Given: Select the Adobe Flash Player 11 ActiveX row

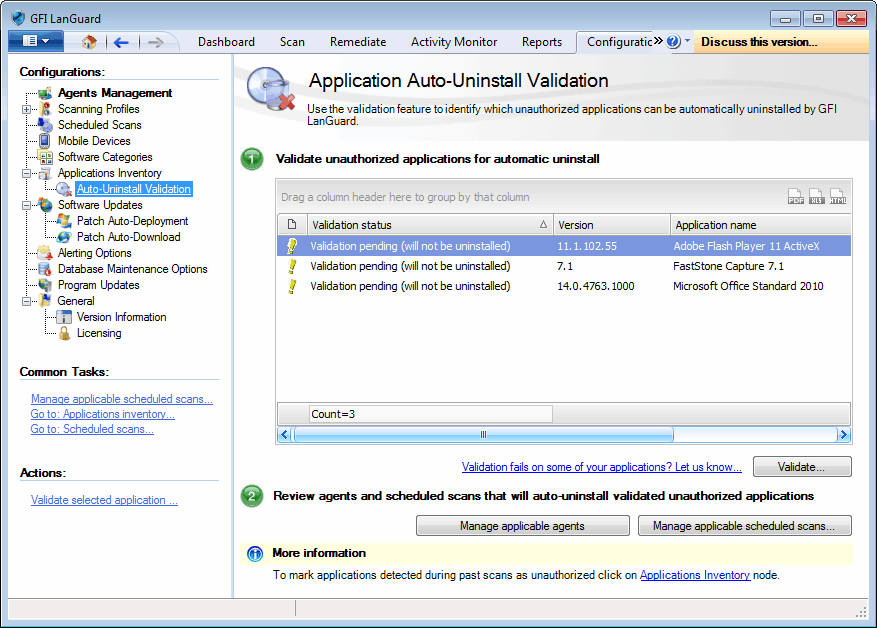Looking at the screenshot, I should tap(564, 246).
